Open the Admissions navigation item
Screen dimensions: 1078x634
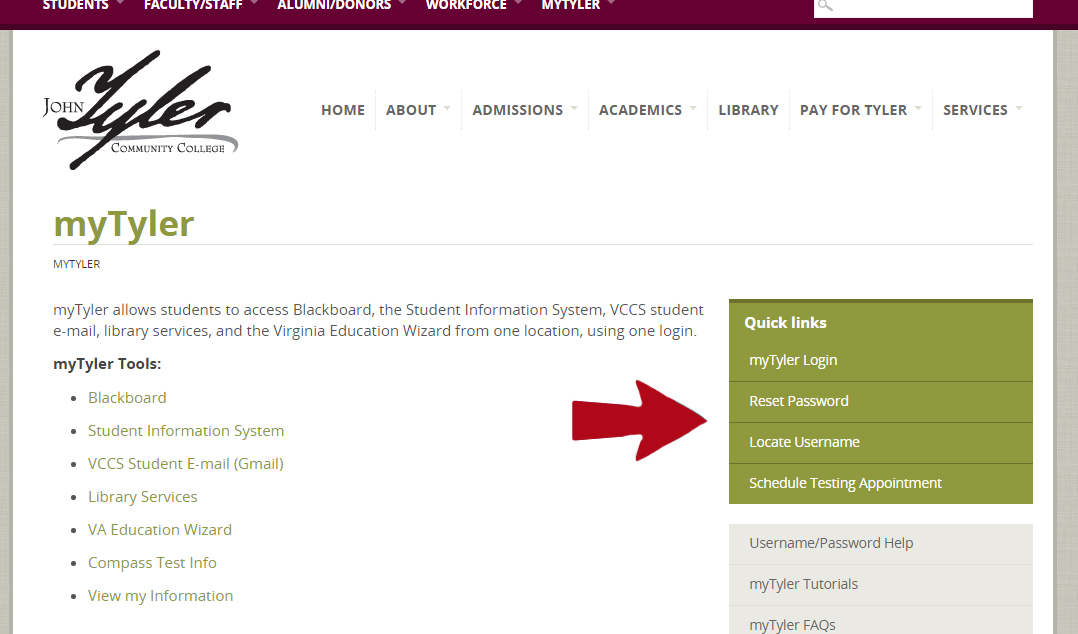tap(518, 110)
